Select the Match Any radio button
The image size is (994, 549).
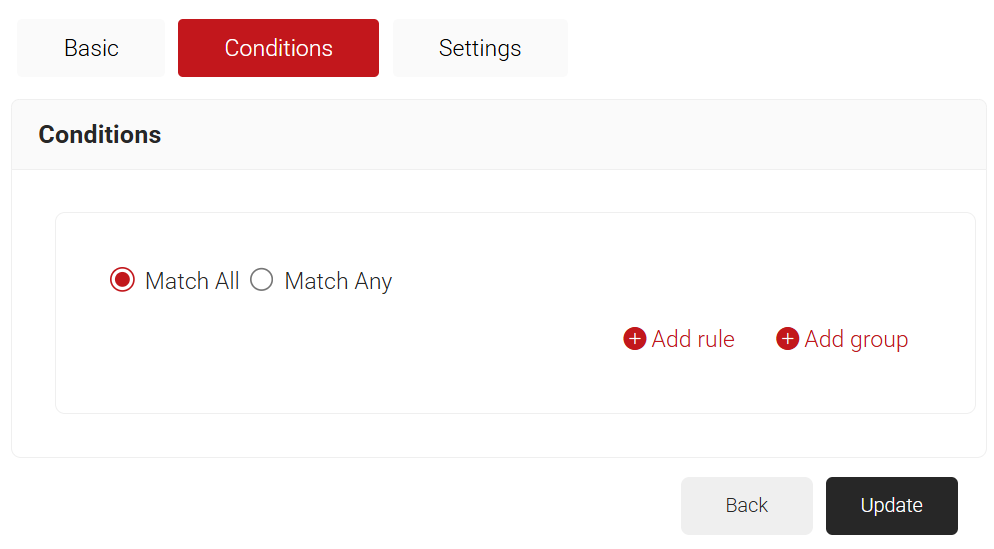pyautogui.click(x=261, y=280)
